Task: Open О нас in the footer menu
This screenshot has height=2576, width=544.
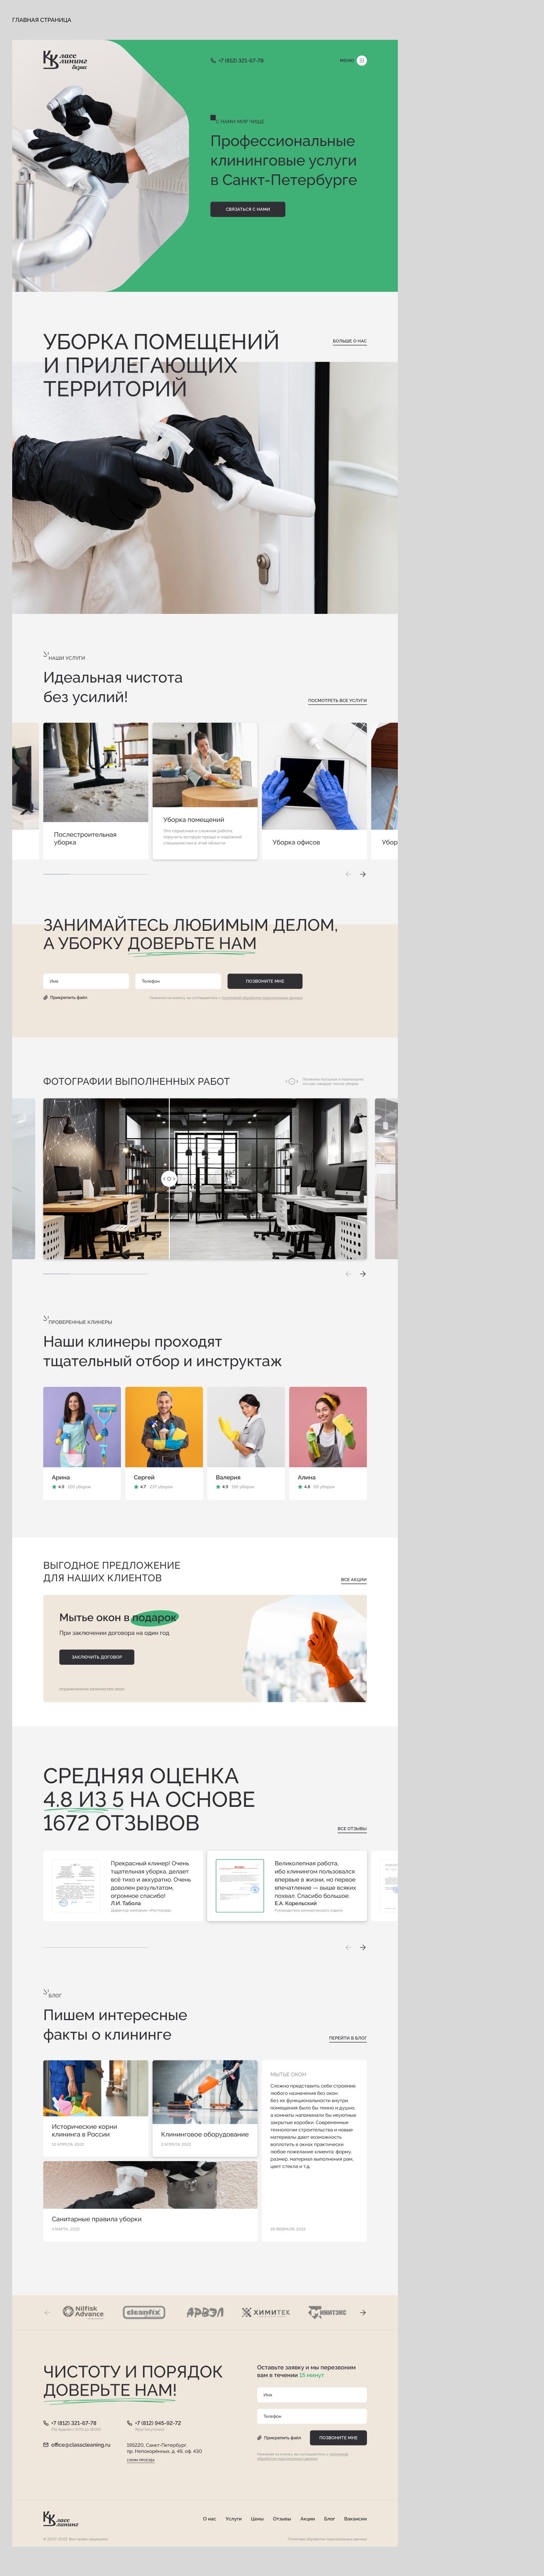Action: (x=209, y=2519)
